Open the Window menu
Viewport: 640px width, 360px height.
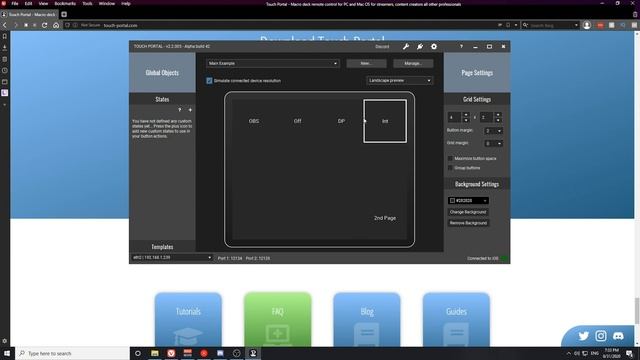[x=107, y=4]
